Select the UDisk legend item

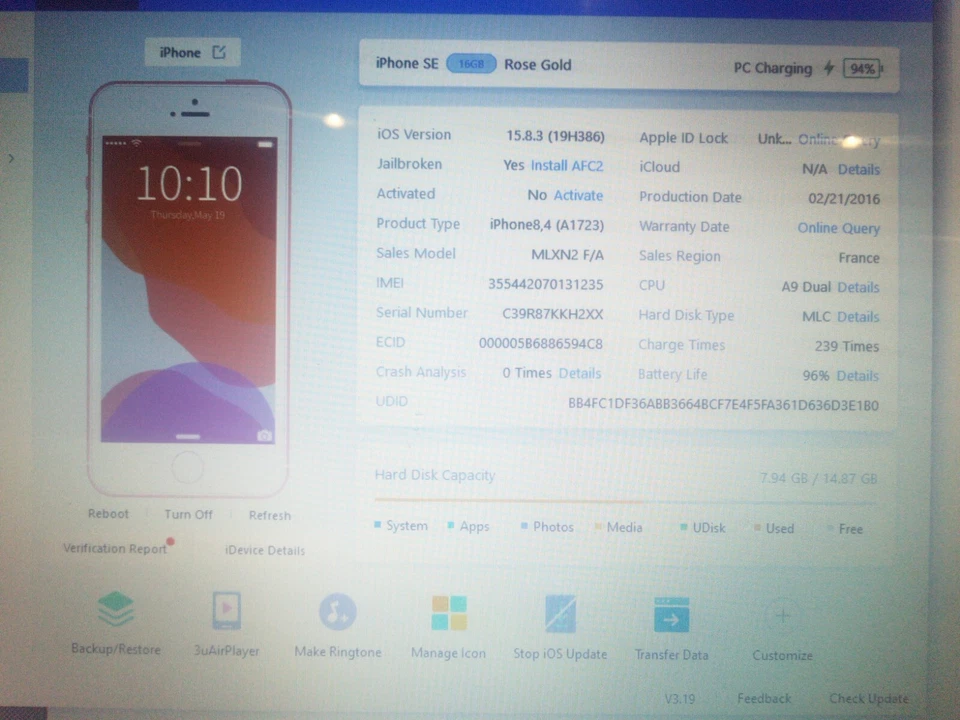click(x=703, y=528)
